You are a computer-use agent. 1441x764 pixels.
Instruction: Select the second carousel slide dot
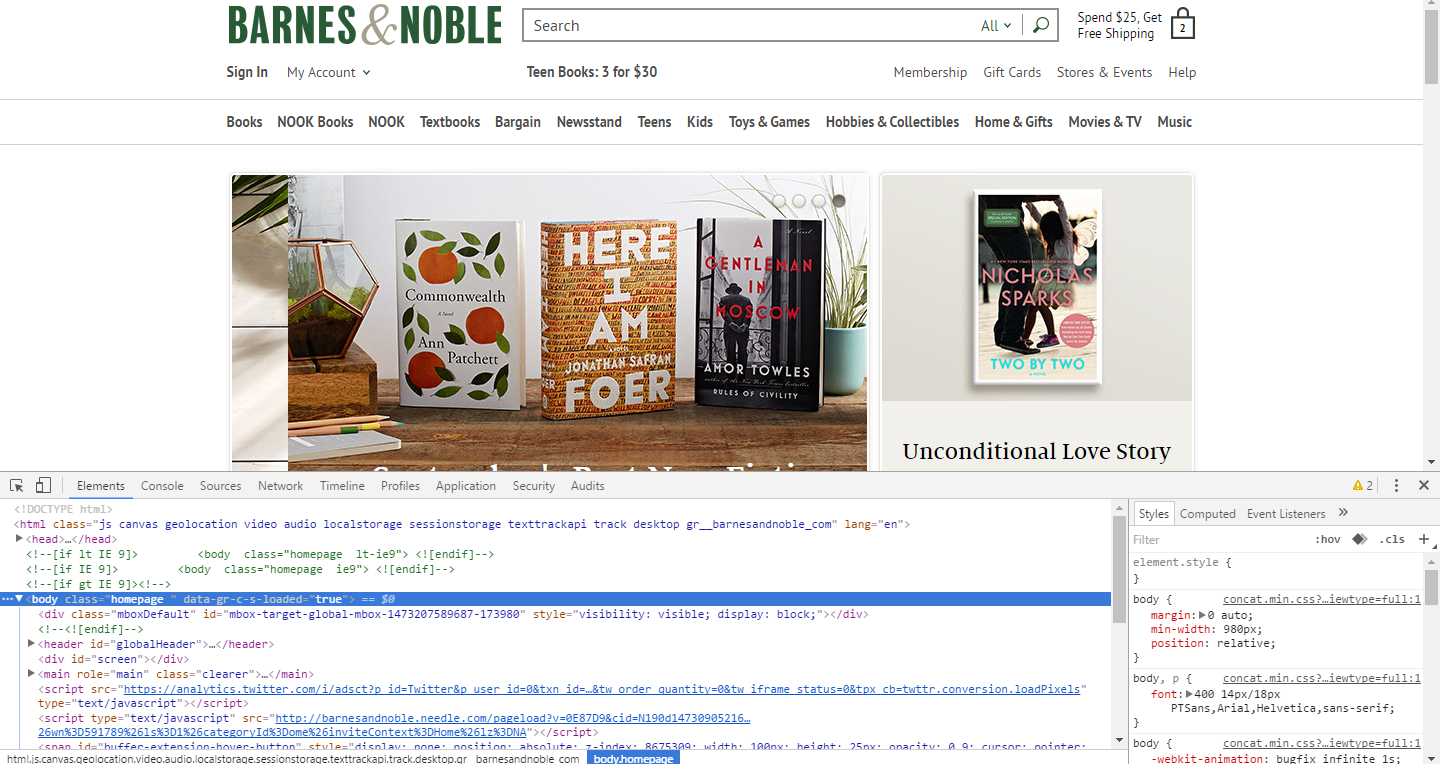coord(799,201)
